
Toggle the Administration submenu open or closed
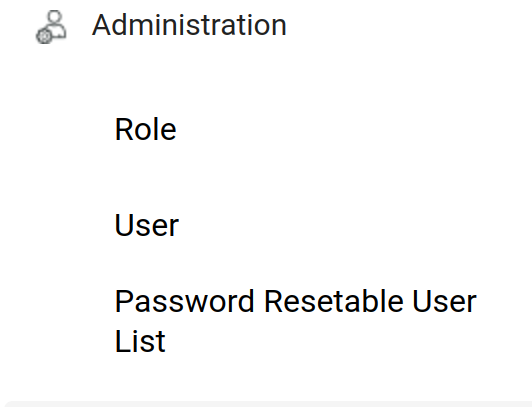[x=189, y=25]
